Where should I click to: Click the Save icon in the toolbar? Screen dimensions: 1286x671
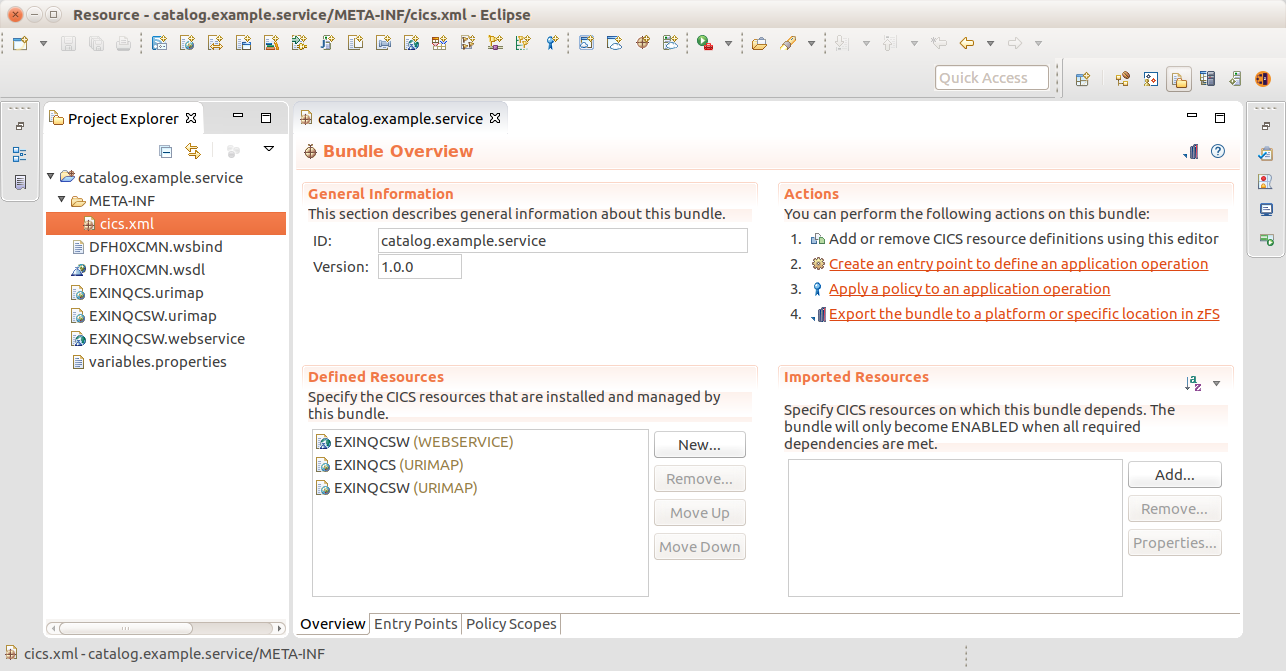69,43
